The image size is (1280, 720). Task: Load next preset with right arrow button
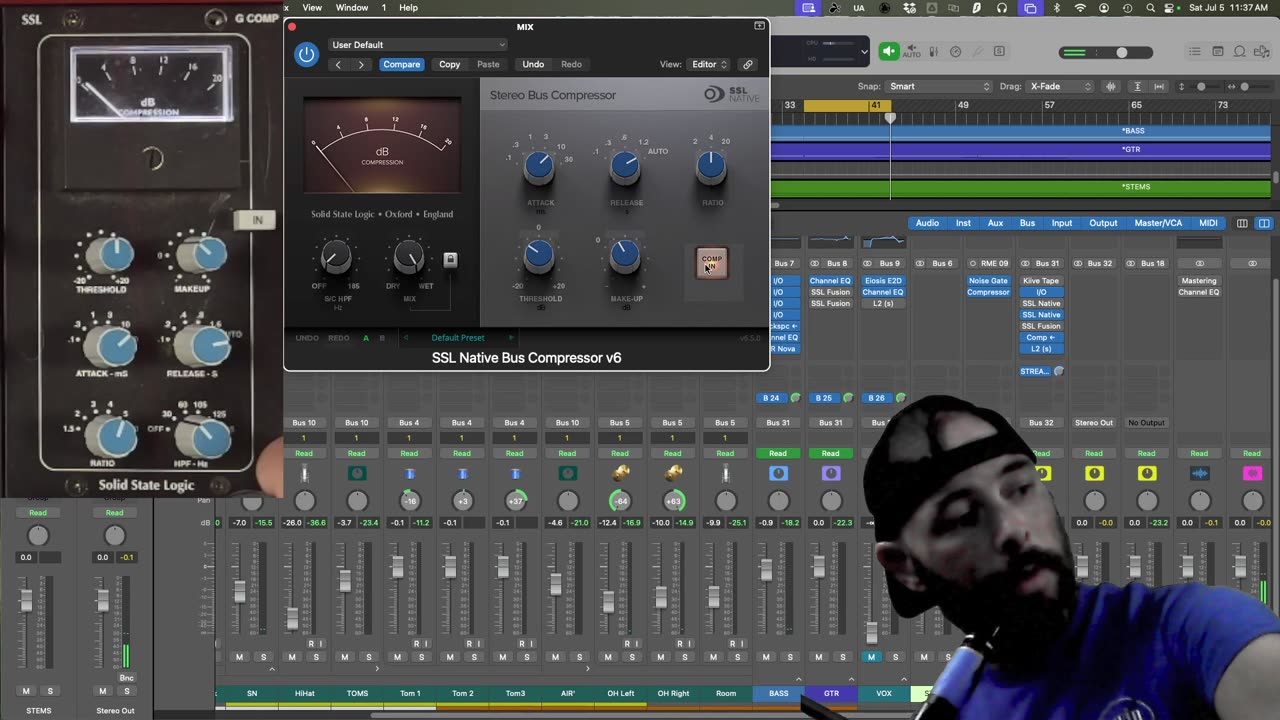click(x=361, y=64)
